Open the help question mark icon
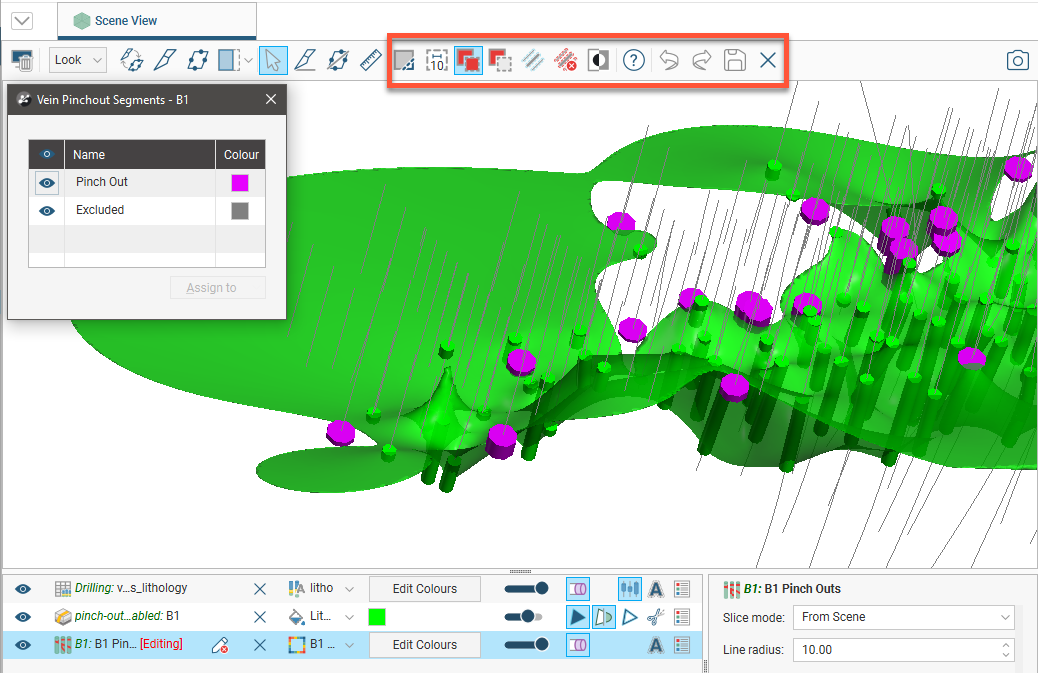Viewport: 1038px width, 673px height. 633,60
